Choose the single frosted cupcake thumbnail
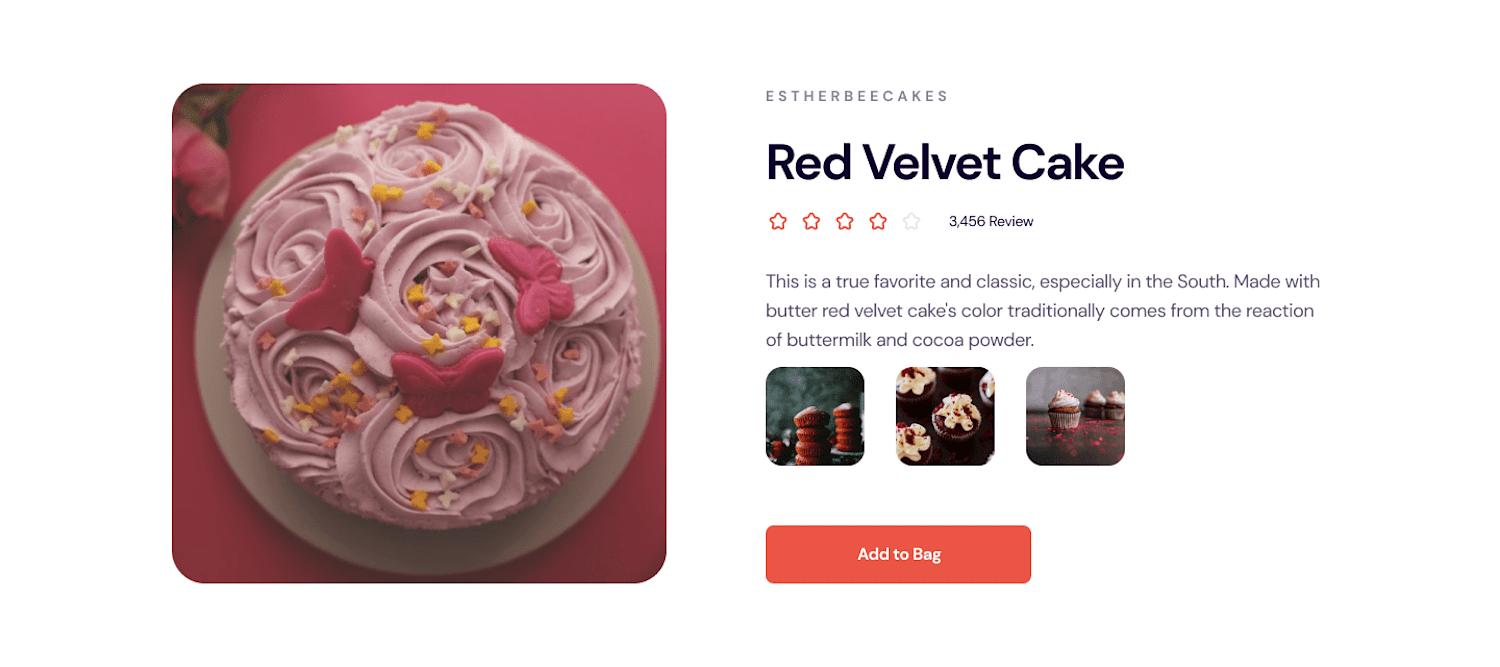This screenshot has width=1500, height=667. 1075,416
